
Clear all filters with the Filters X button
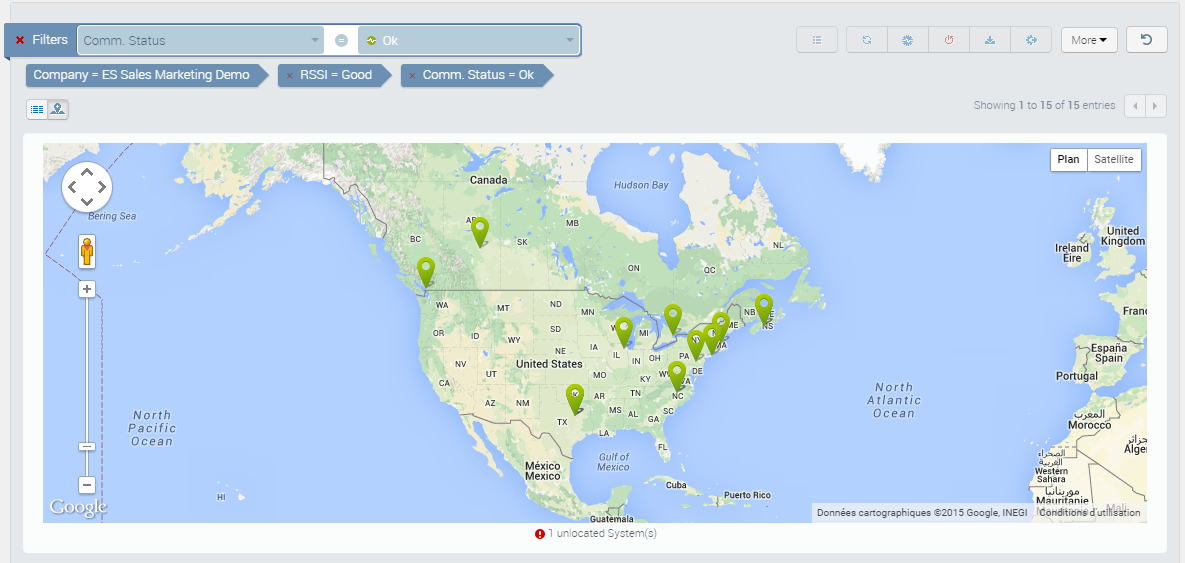pos(20,40)
